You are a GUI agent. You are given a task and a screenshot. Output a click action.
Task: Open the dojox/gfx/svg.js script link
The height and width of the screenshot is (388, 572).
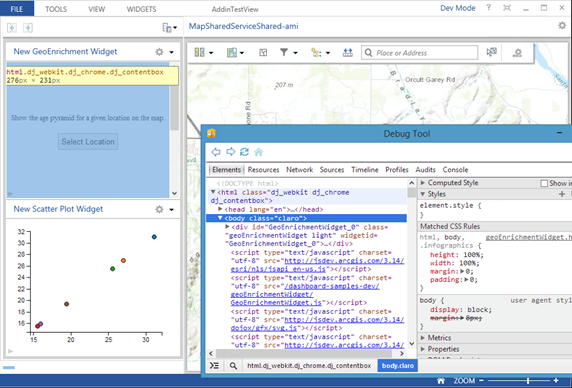(317, 324)
